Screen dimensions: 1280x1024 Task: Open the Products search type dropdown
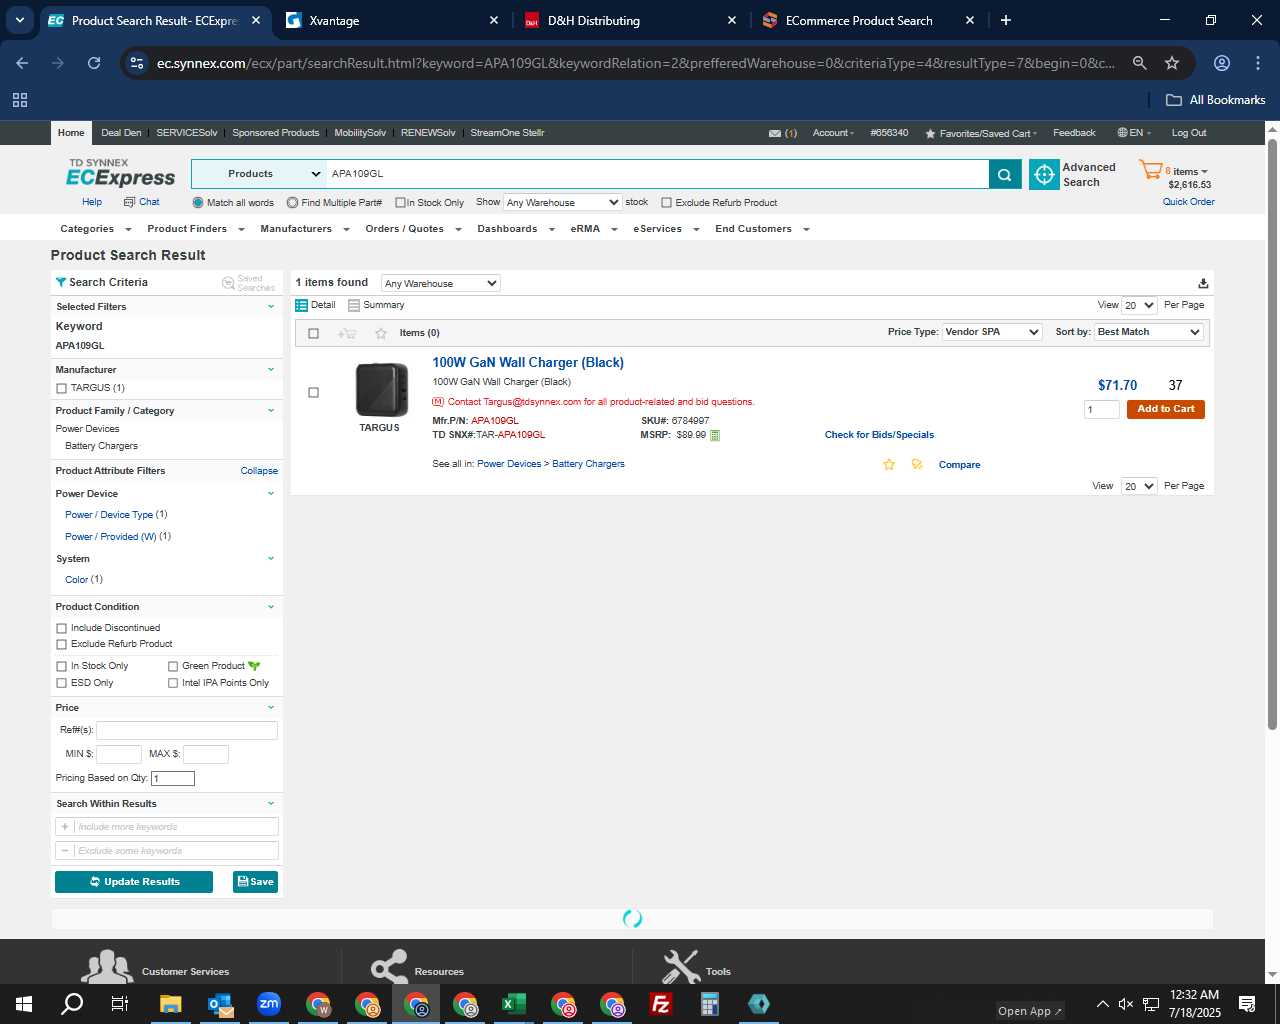[259, 174]
